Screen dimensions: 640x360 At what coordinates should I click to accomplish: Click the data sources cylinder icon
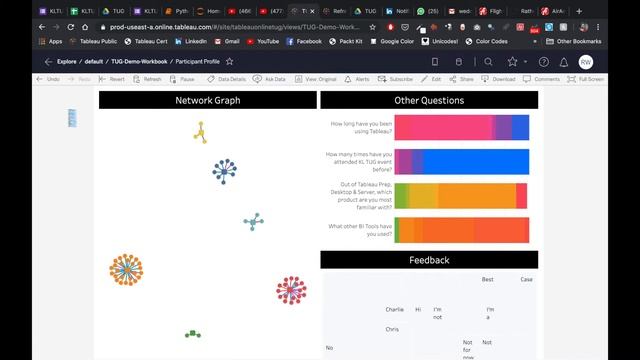coord(459,62)
